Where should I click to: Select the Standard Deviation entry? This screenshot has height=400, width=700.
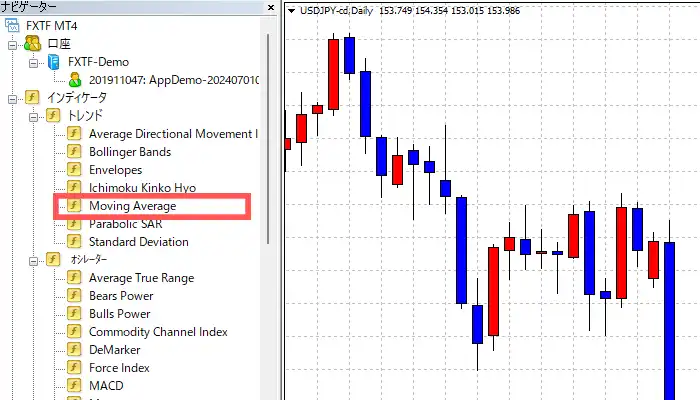[x=138, y=242]
